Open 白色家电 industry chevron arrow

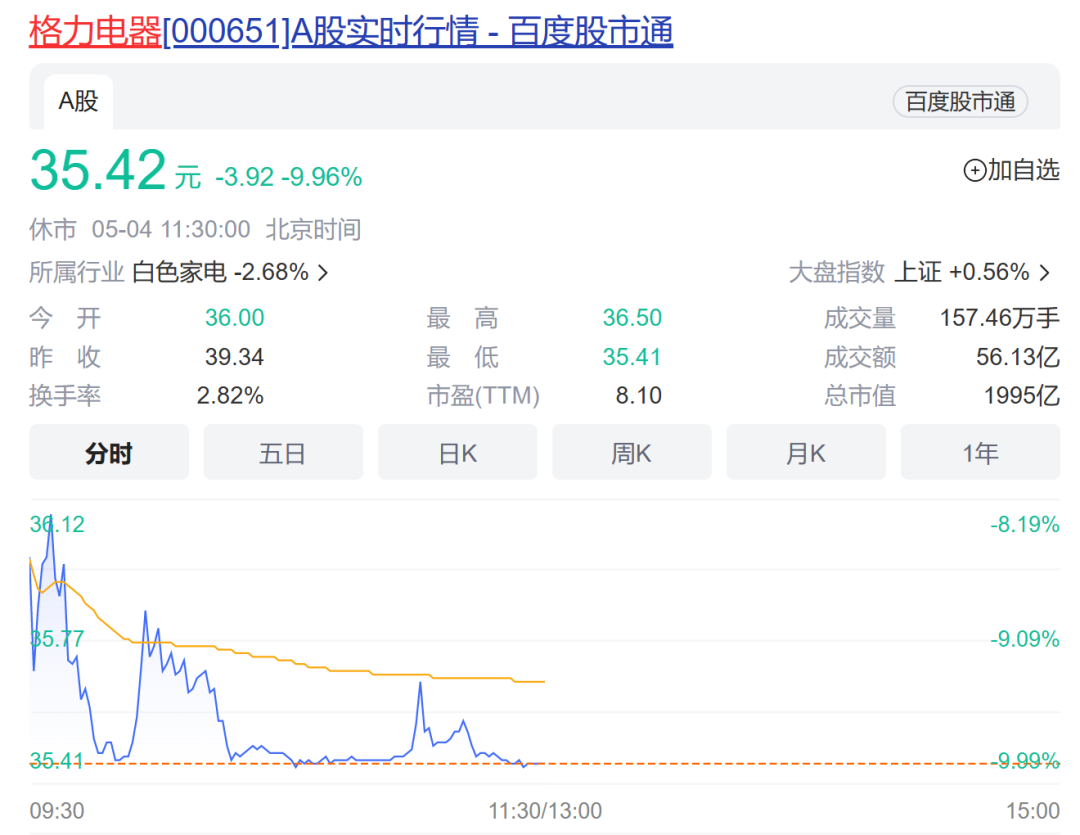tap(323, 273)
